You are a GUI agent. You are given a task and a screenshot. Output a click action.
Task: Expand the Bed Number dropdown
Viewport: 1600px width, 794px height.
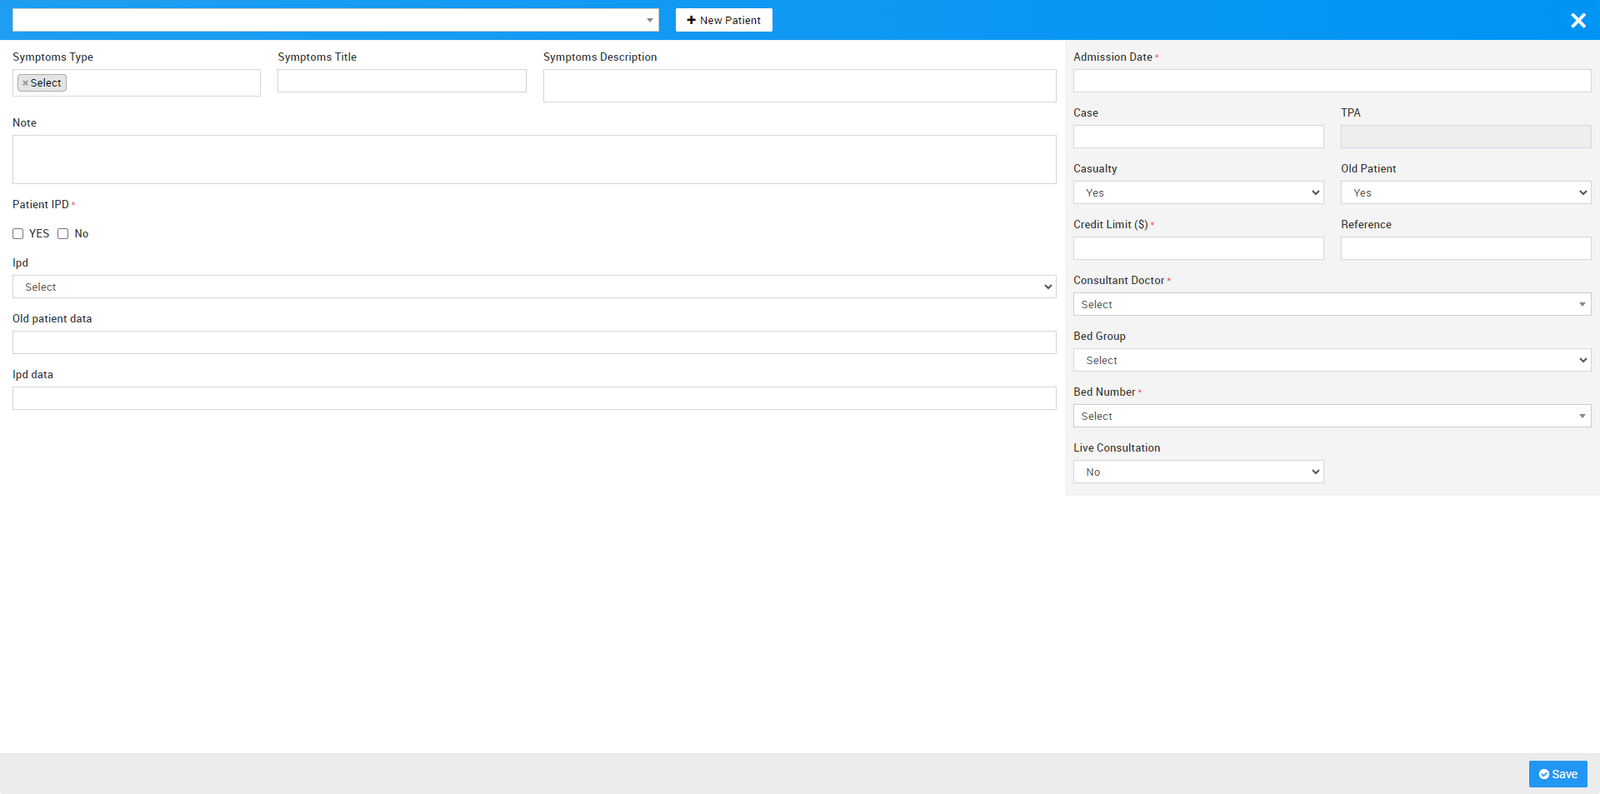[1331, 416]
